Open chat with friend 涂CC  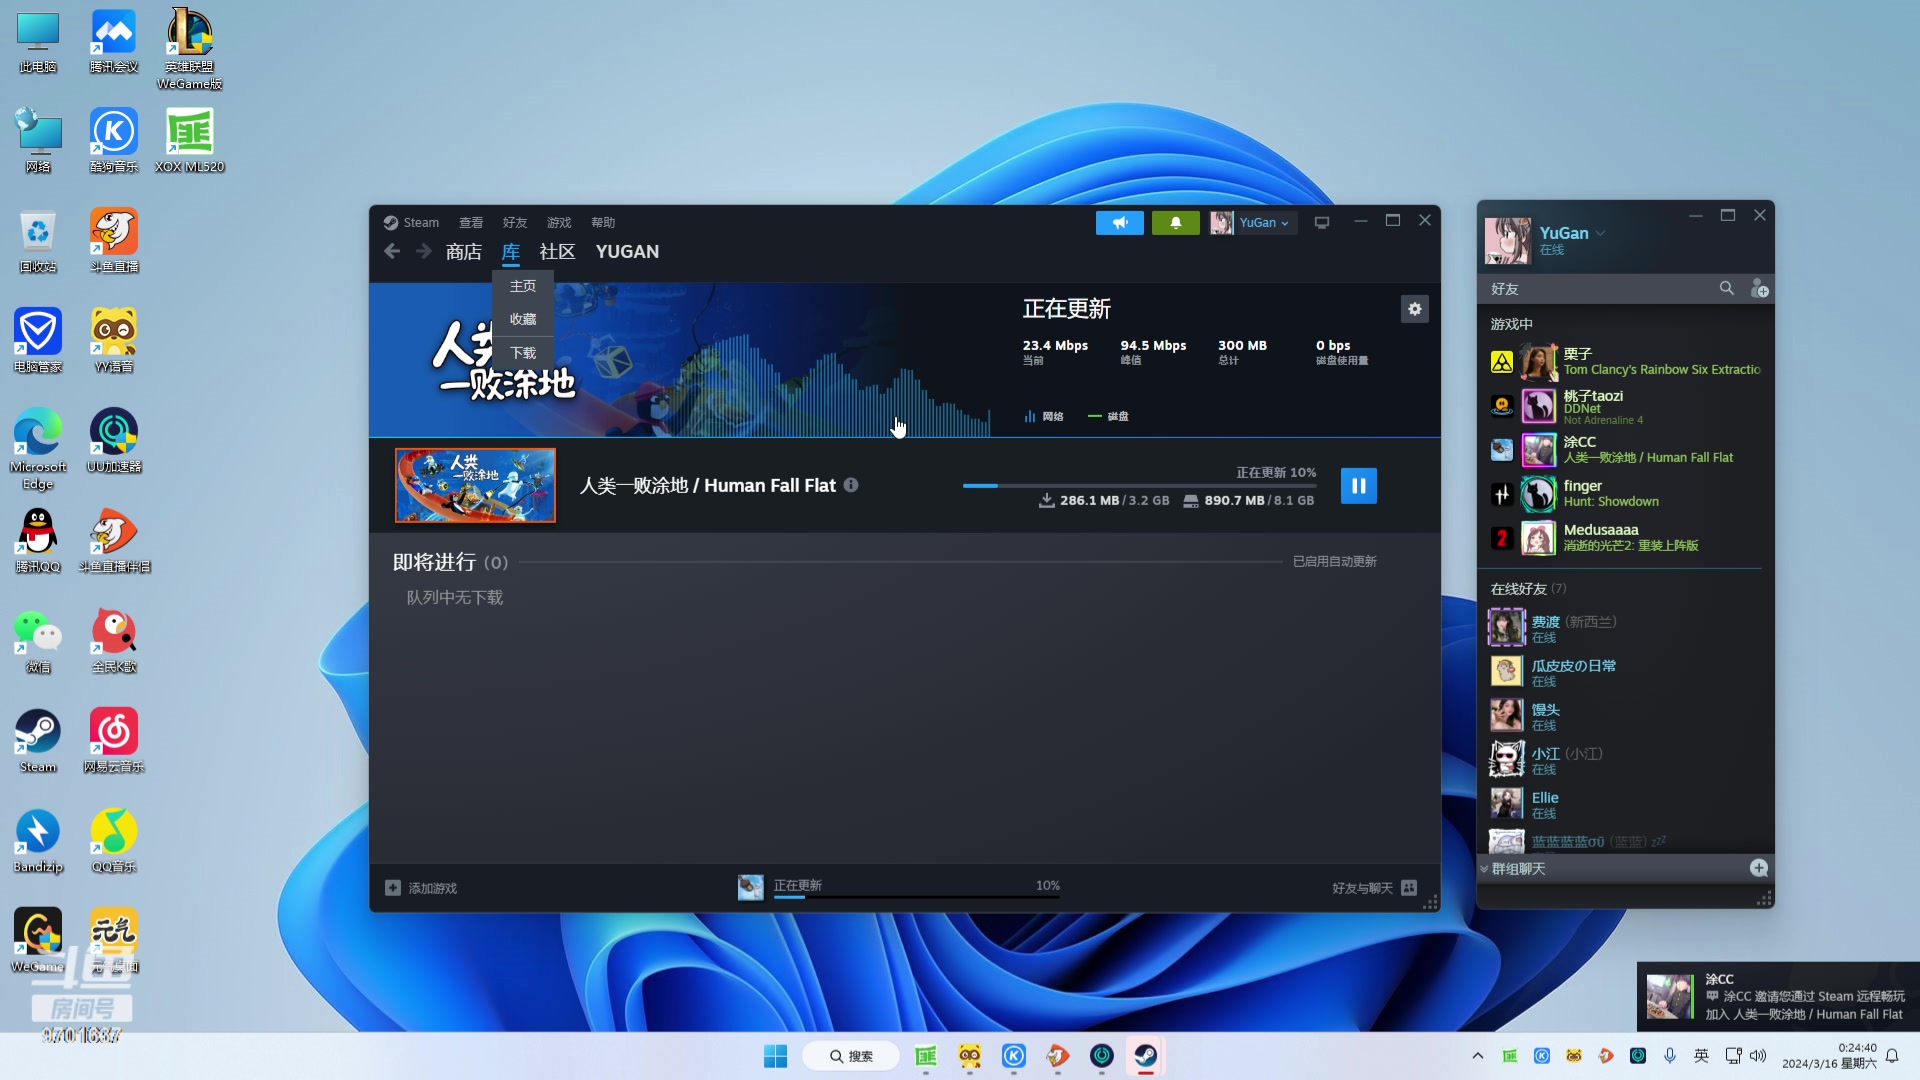click(1625, 450)
